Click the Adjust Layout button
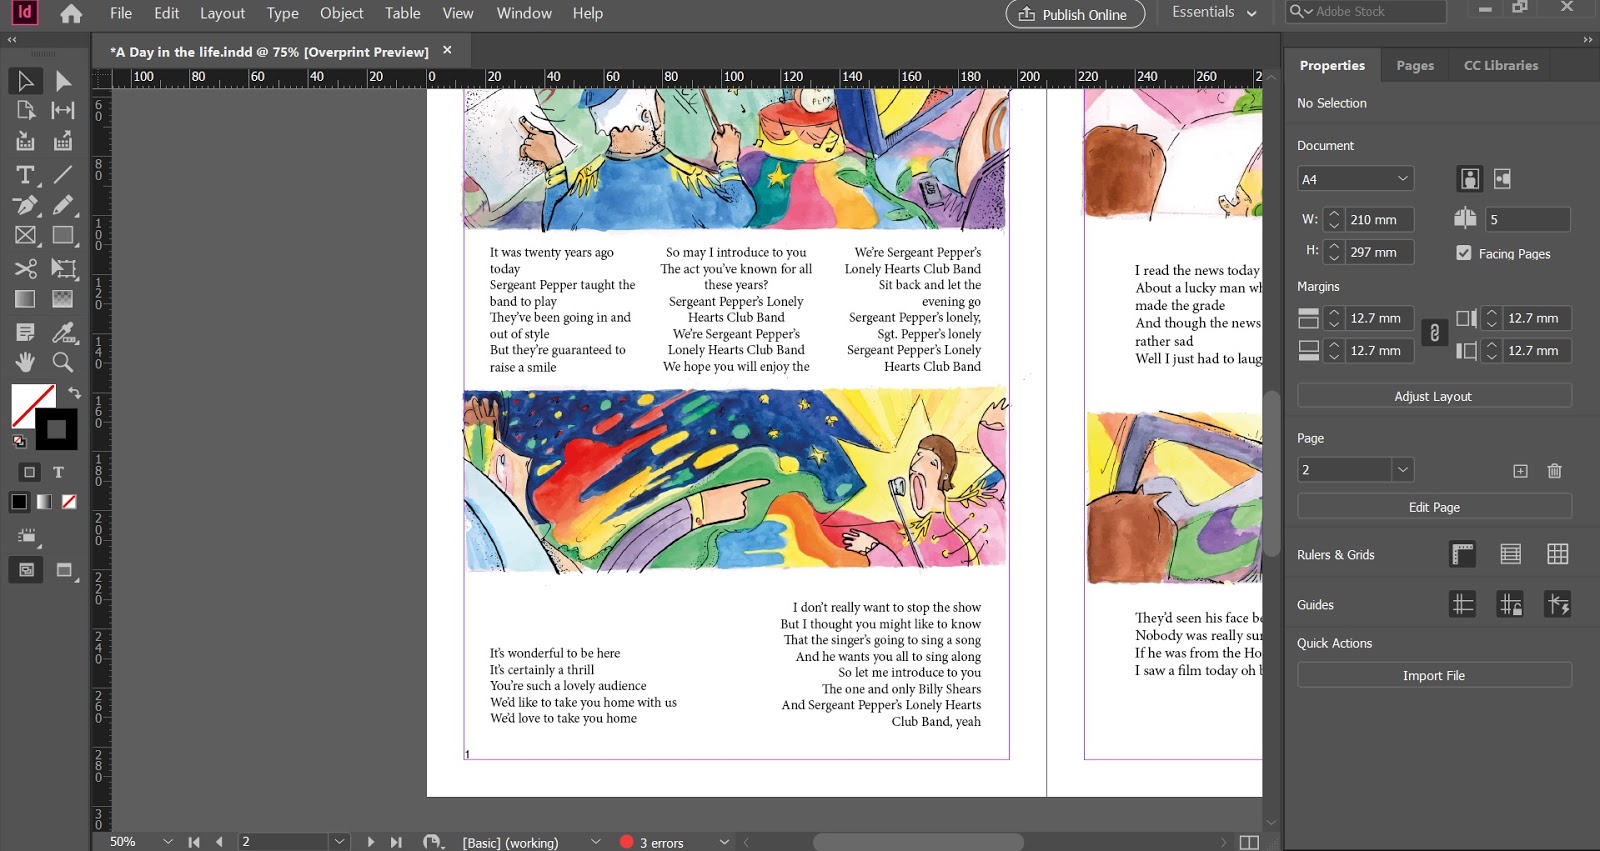The image size is (1600, 851). coord(1434,396)
